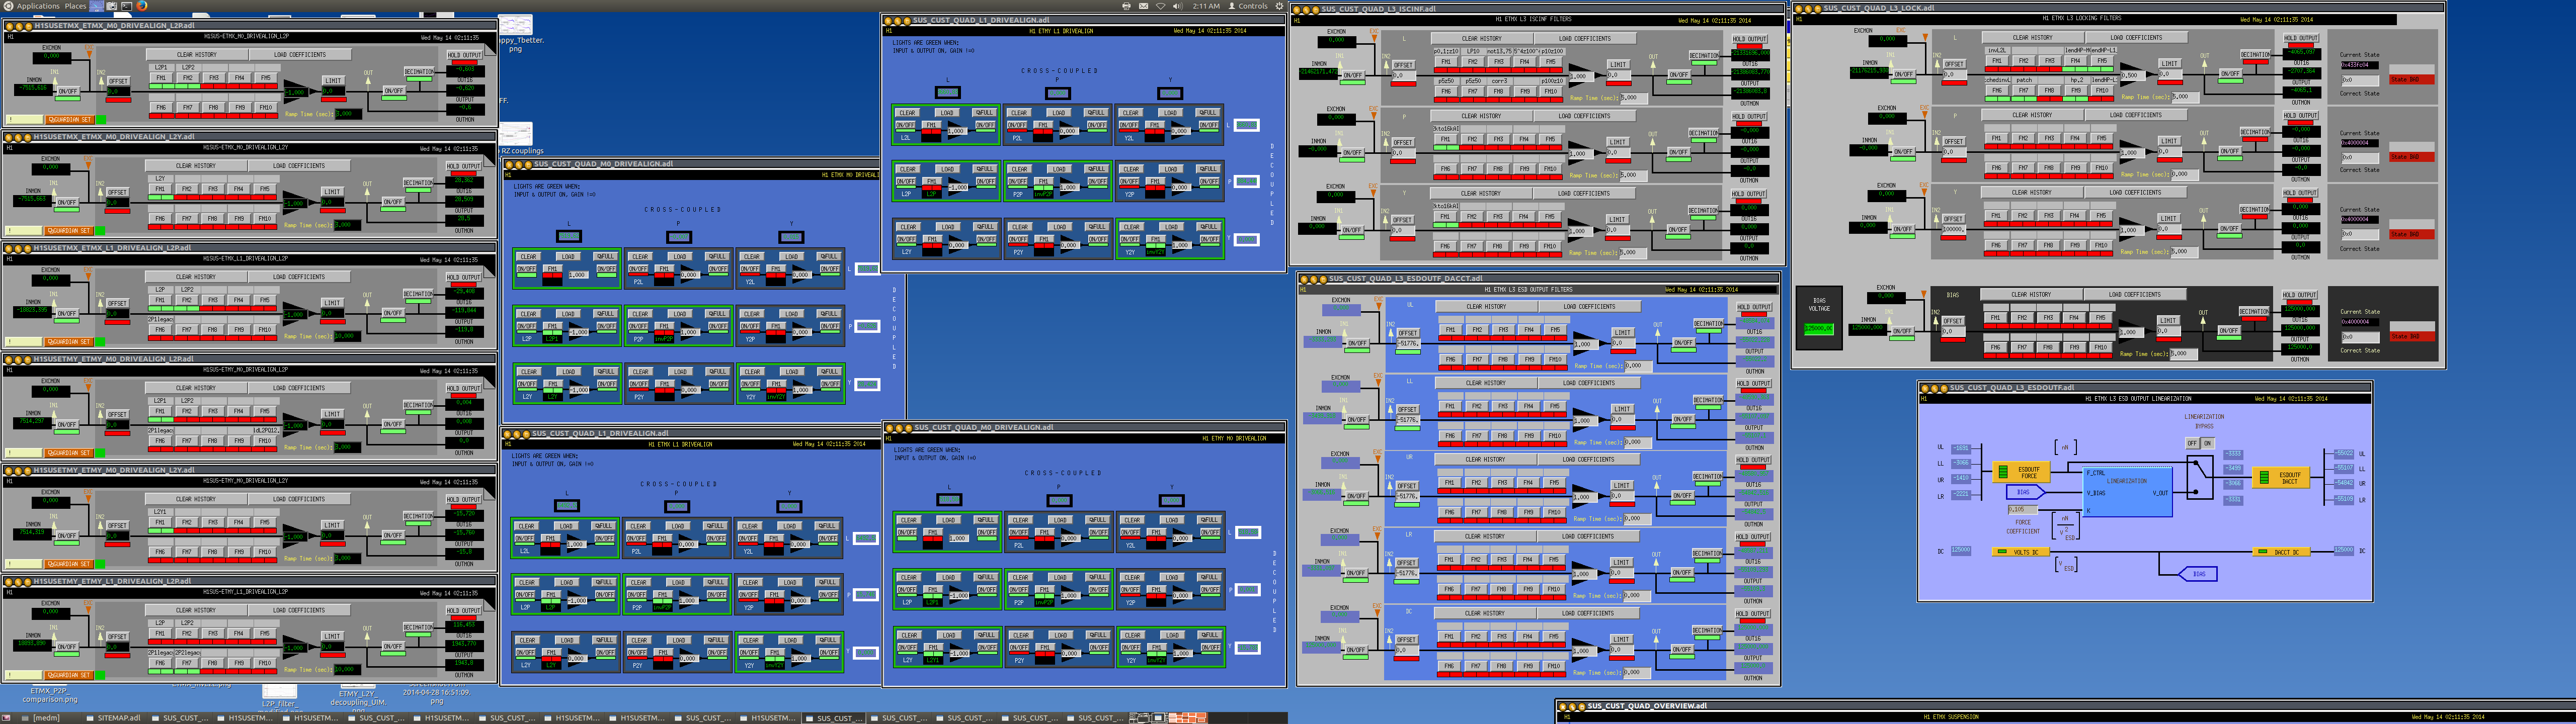
Task: Open the Controls user menu in top panel
Action: click(1248, 6)
